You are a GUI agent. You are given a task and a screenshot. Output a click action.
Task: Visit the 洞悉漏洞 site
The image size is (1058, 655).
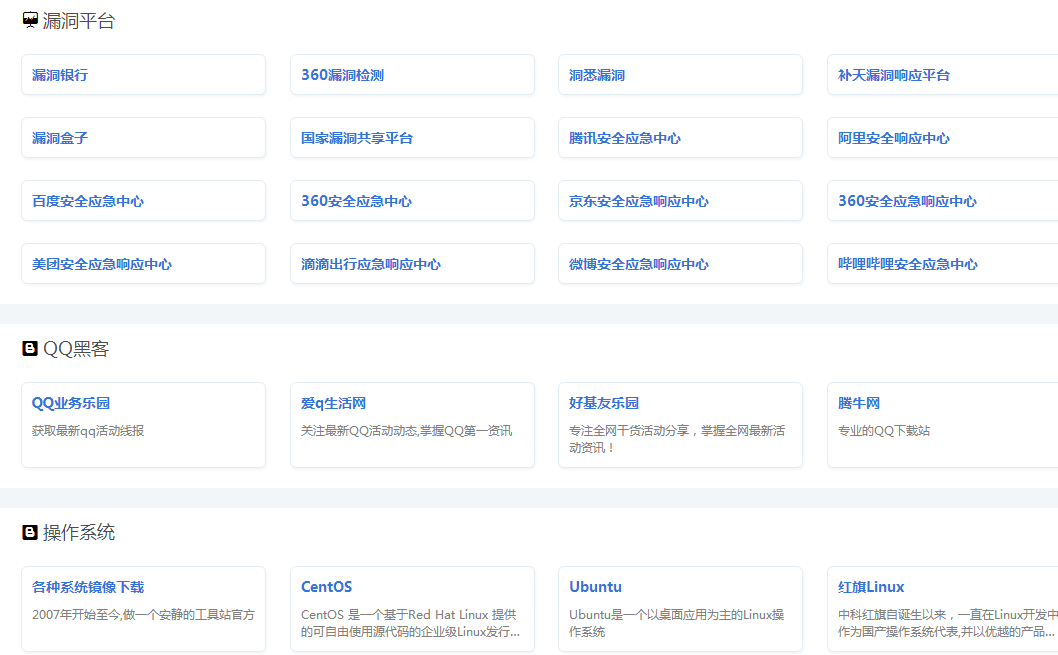[597, 75]
